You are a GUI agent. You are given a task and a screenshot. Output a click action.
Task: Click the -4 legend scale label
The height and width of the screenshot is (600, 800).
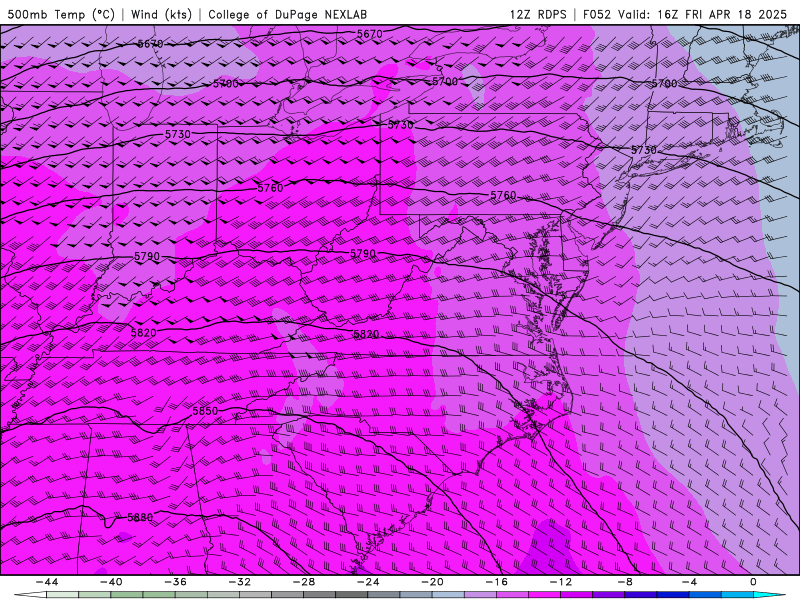point(689,582)
